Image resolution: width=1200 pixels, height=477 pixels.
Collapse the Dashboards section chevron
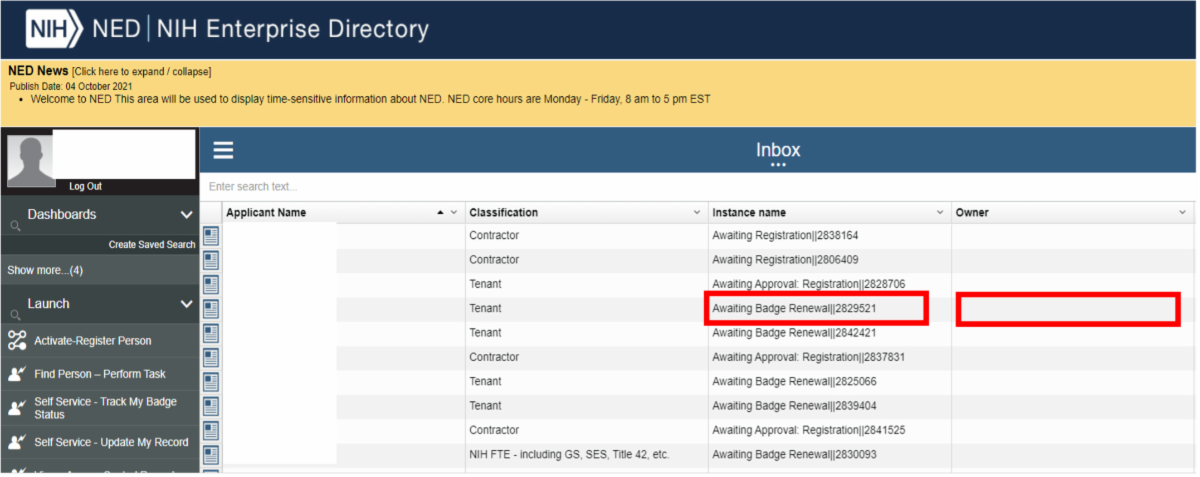186,215
